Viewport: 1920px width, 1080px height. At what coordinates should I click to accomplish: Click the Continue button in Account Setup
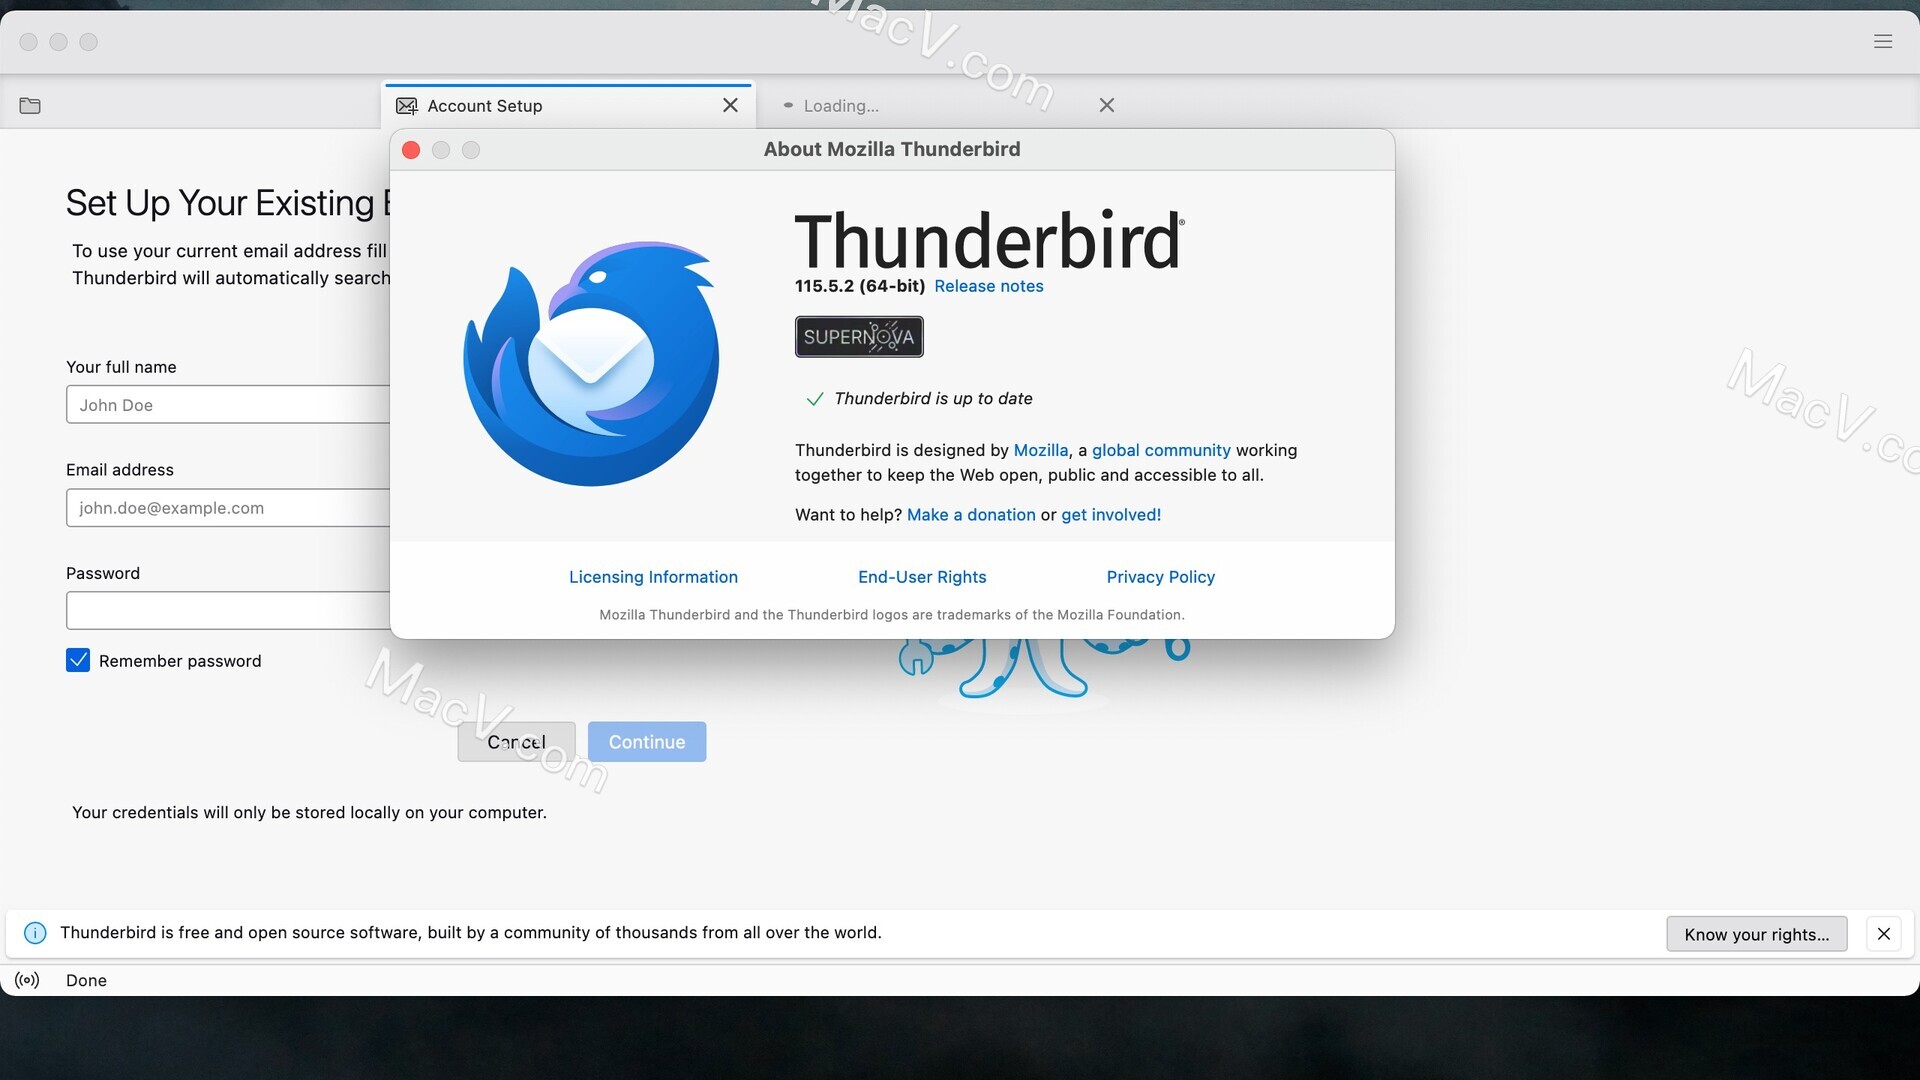[x=647, y=741]
